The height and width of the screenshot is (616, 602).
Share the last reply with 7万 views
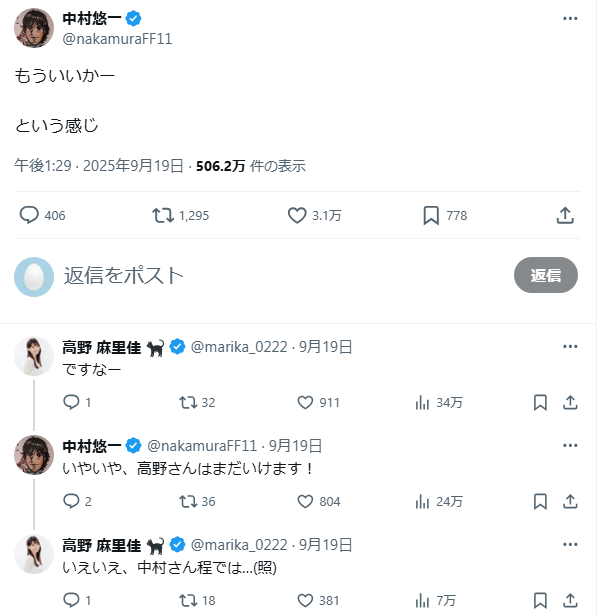point(570,600)
